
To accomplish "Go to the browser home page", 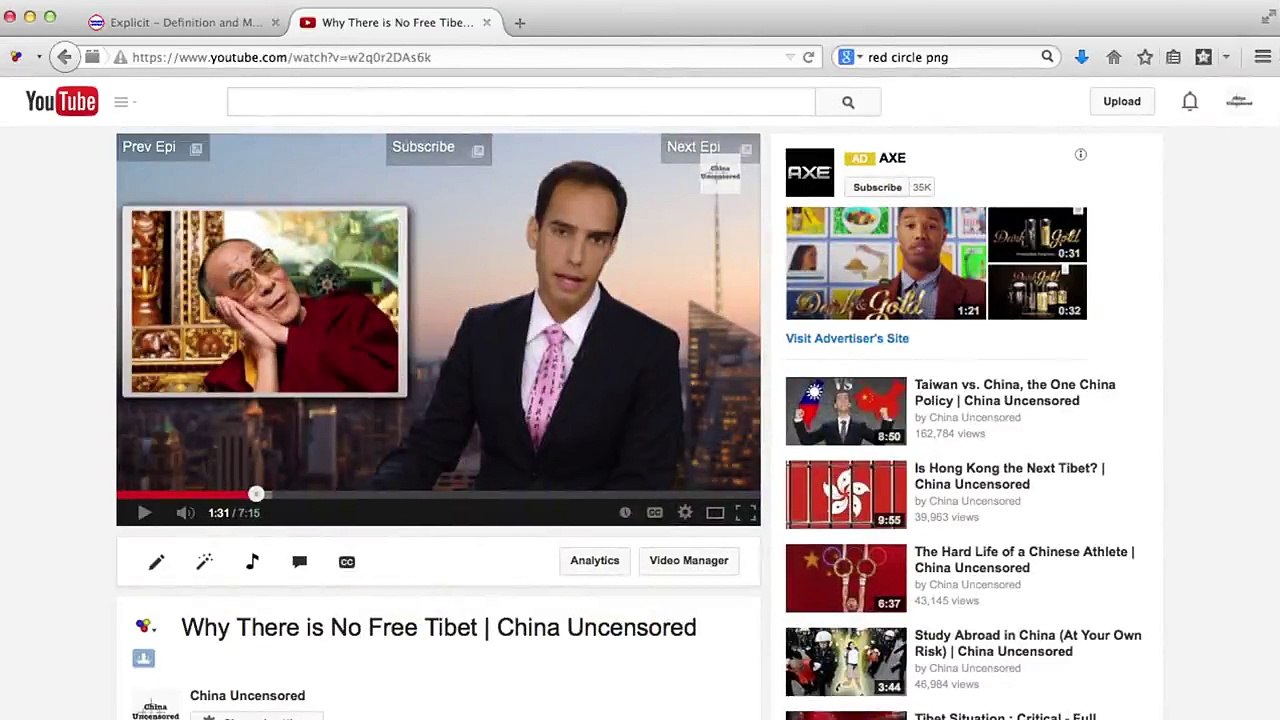I will pyautogui.click(x=1113, y=57).
